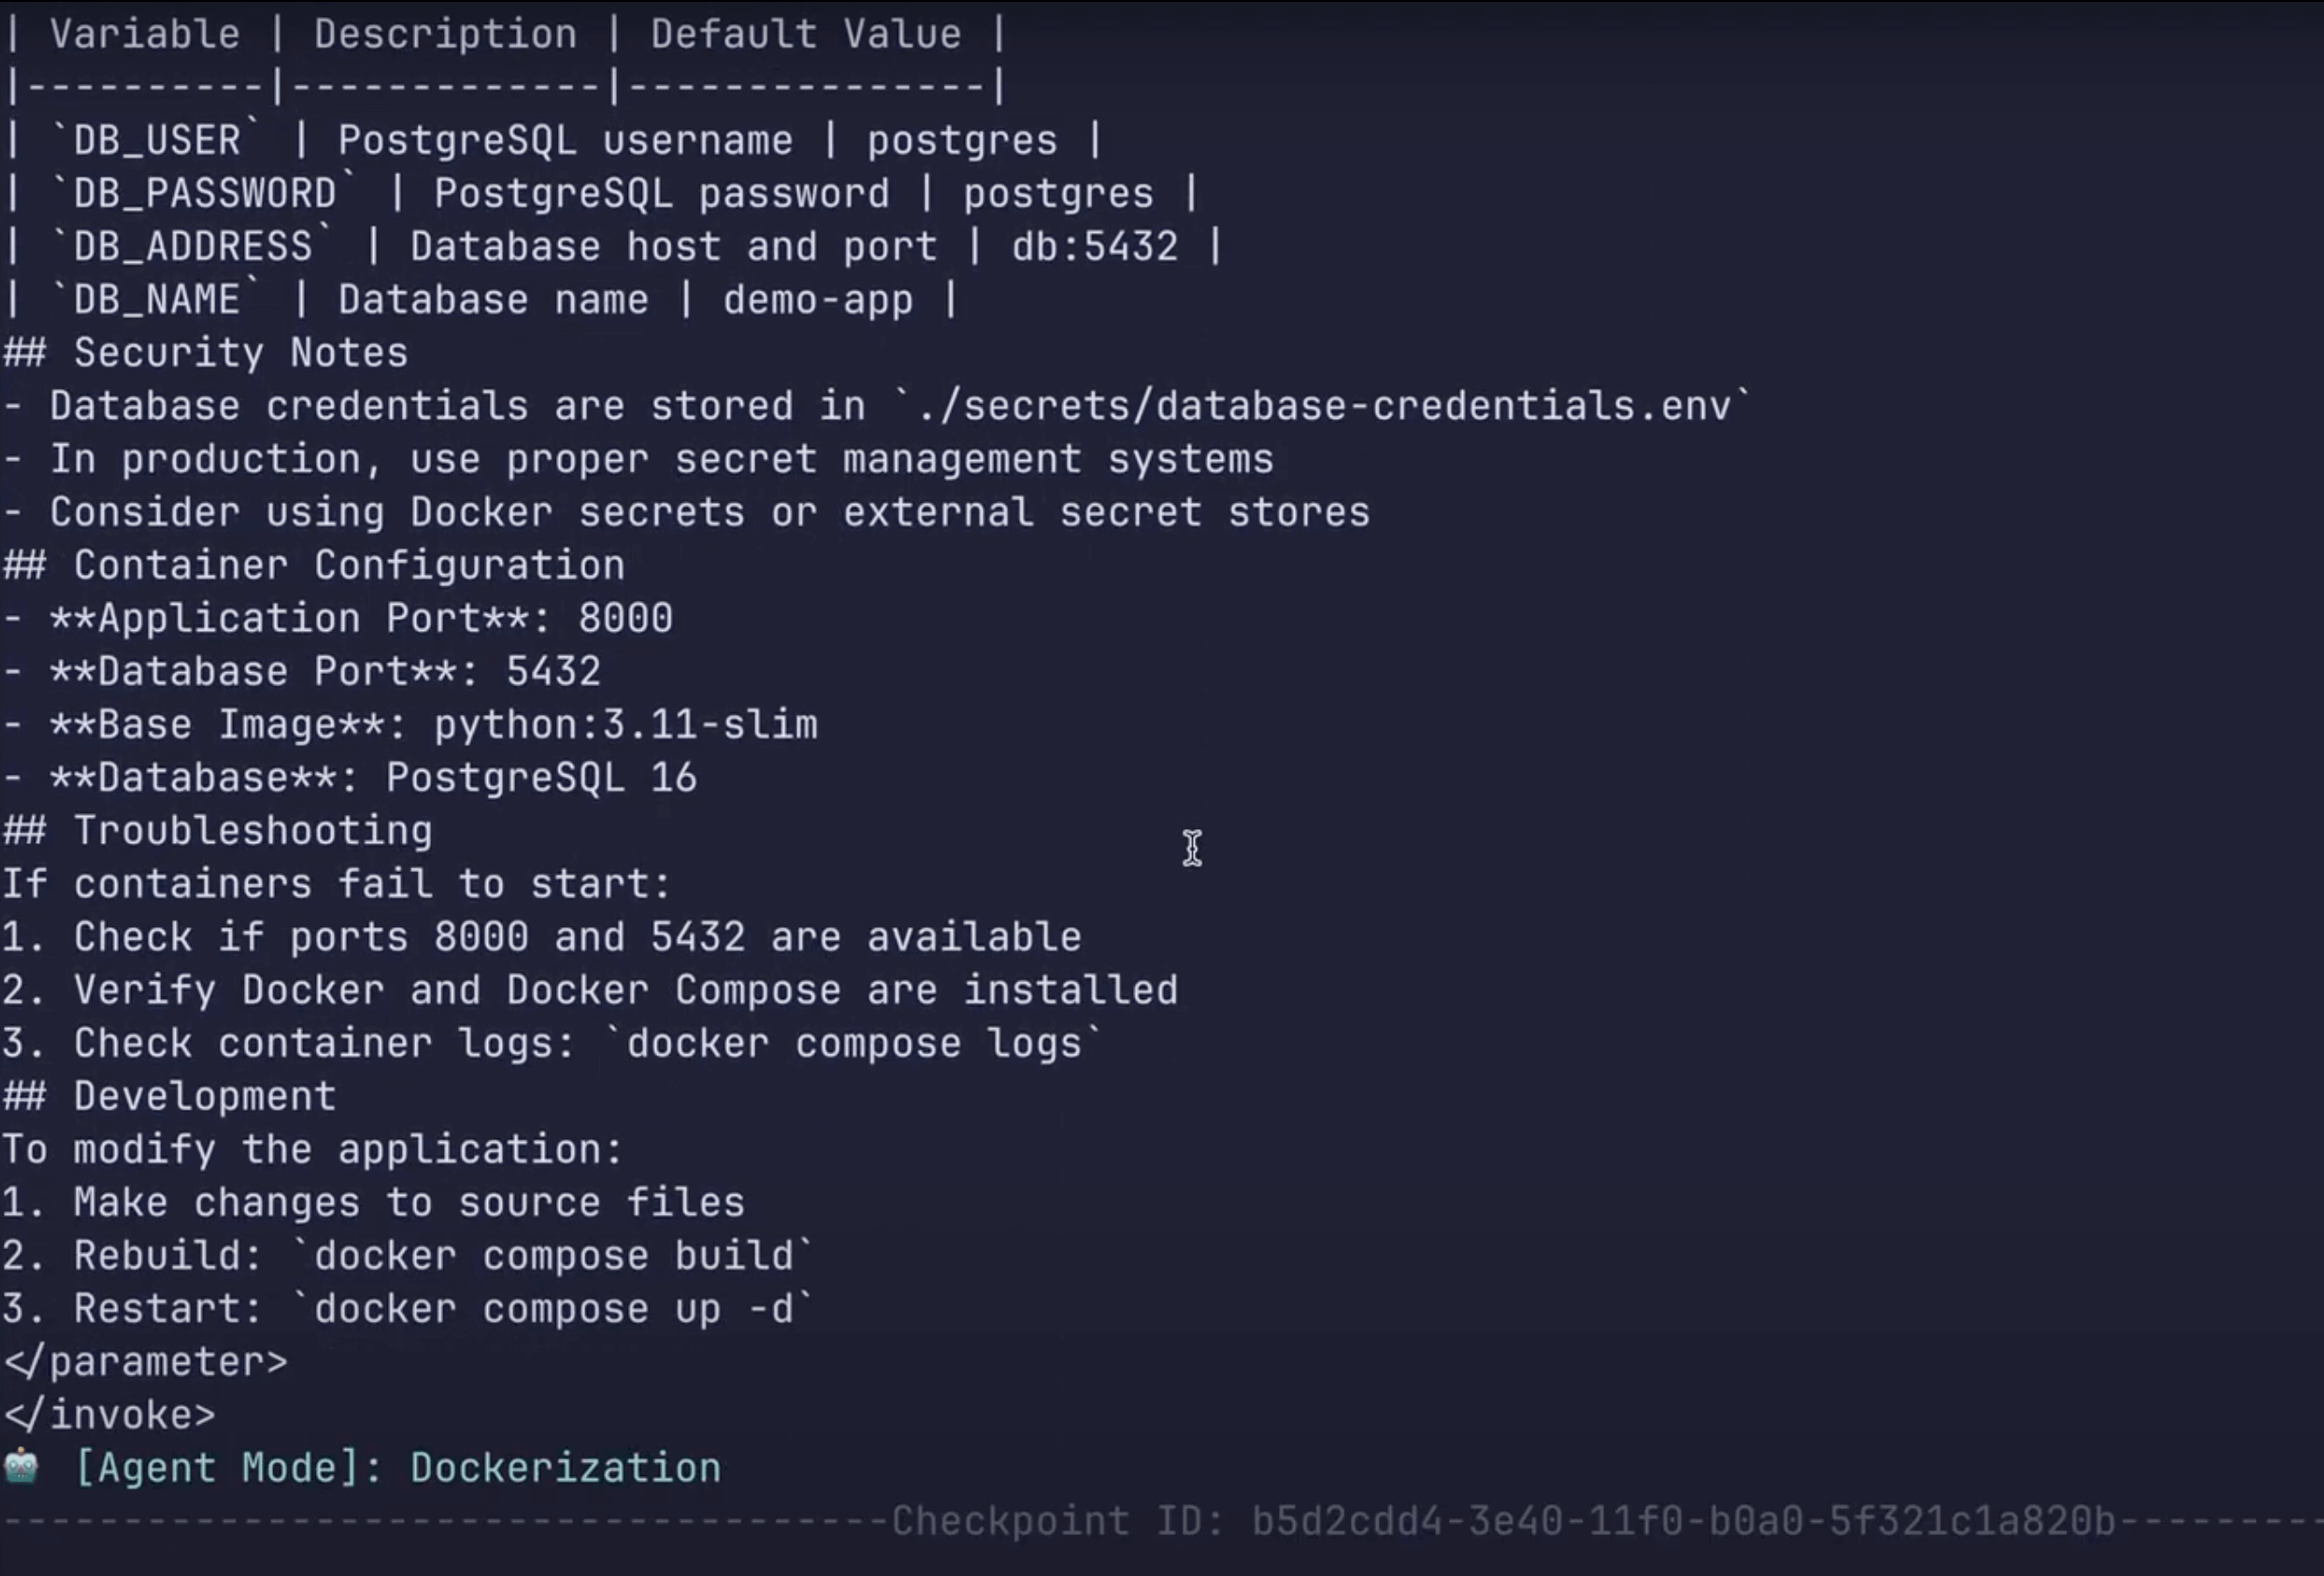The width and height of the screenshot is (2324, 1576).
Task: Click the DB_NAME variable name
Action: click(157, 300)
